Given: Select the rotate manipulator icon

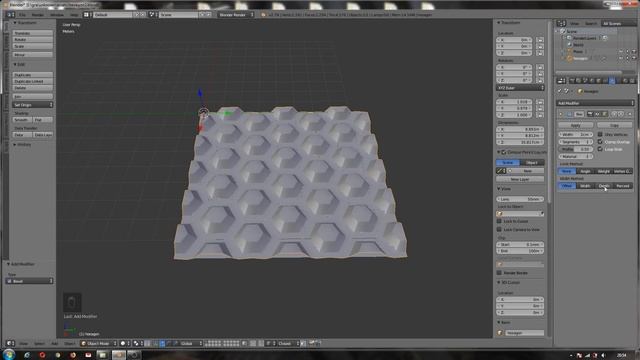Looking at the screenshot, I should click(169, 343).
